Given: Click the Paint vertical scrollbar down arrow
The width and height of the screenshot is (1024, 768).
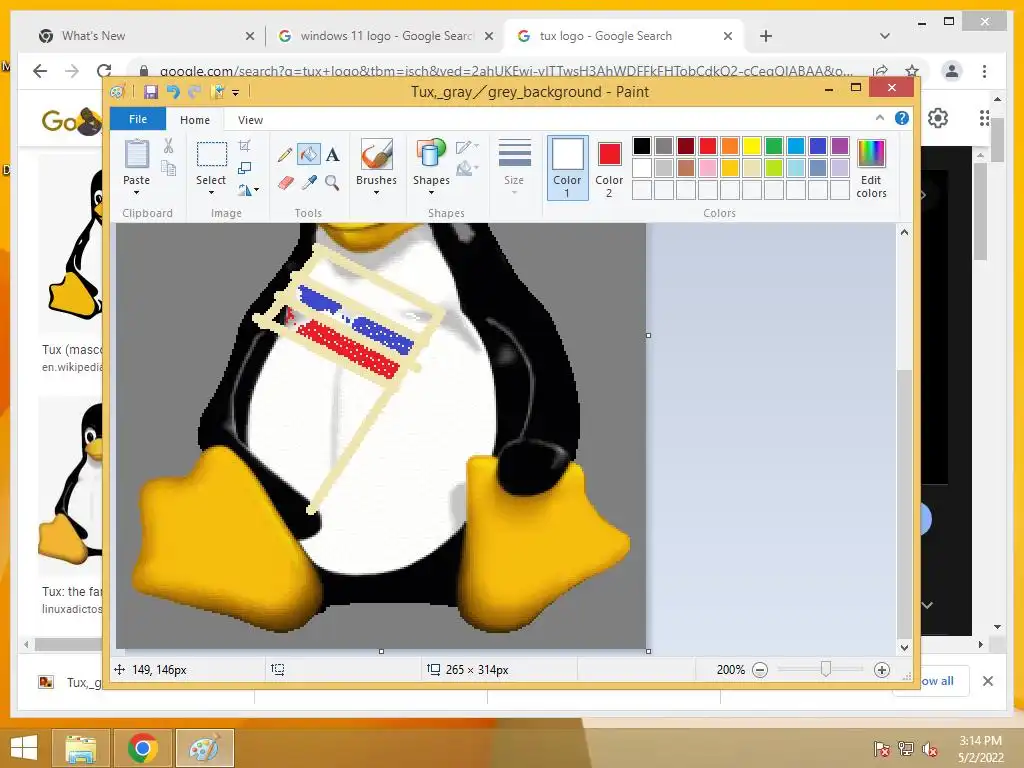Looking at the screenshot, I should coord(904,648).
